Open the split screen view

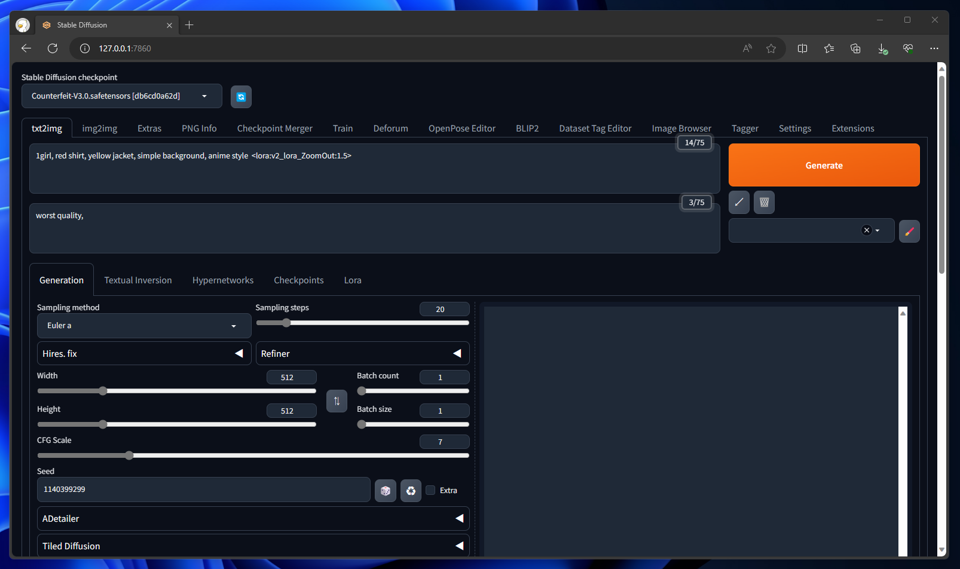802,48
